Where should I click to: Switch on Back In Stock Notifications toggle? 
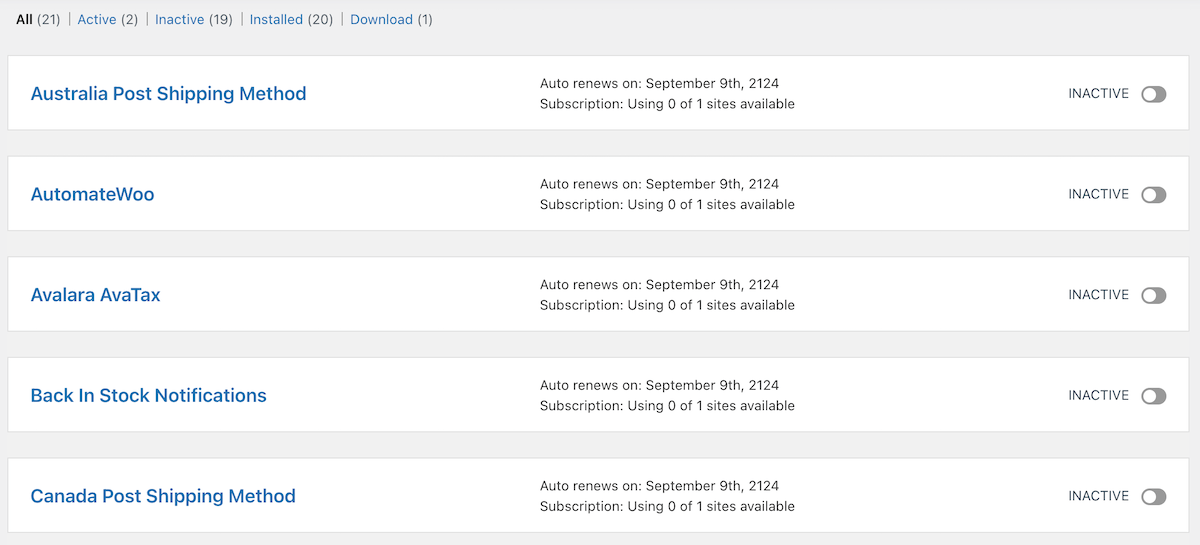(1154, 396)
